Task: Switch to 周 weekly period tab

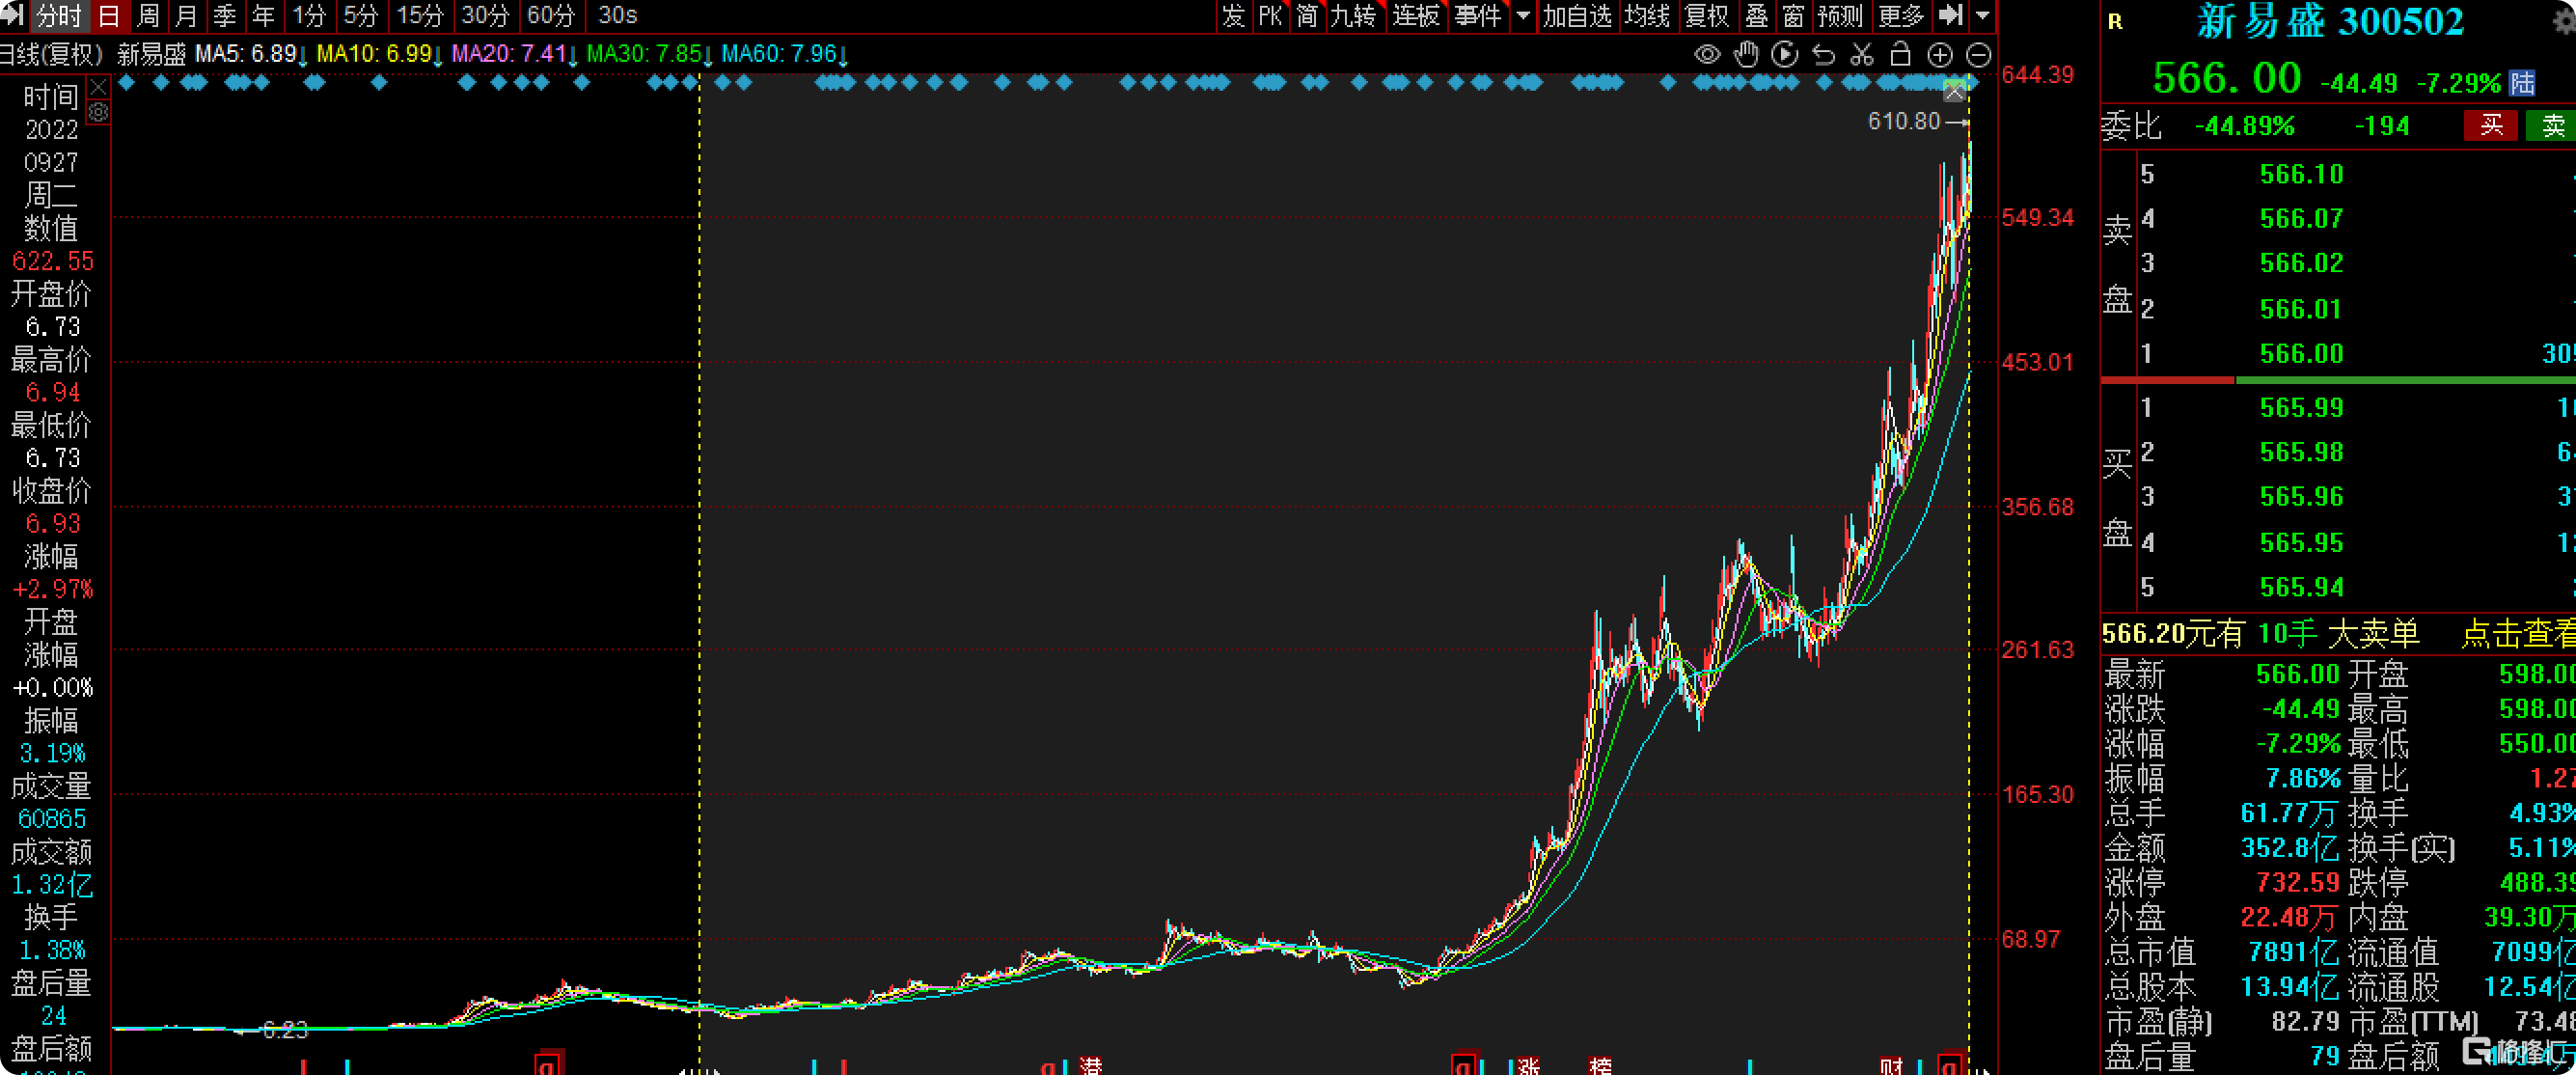Action: coord(148,15)
